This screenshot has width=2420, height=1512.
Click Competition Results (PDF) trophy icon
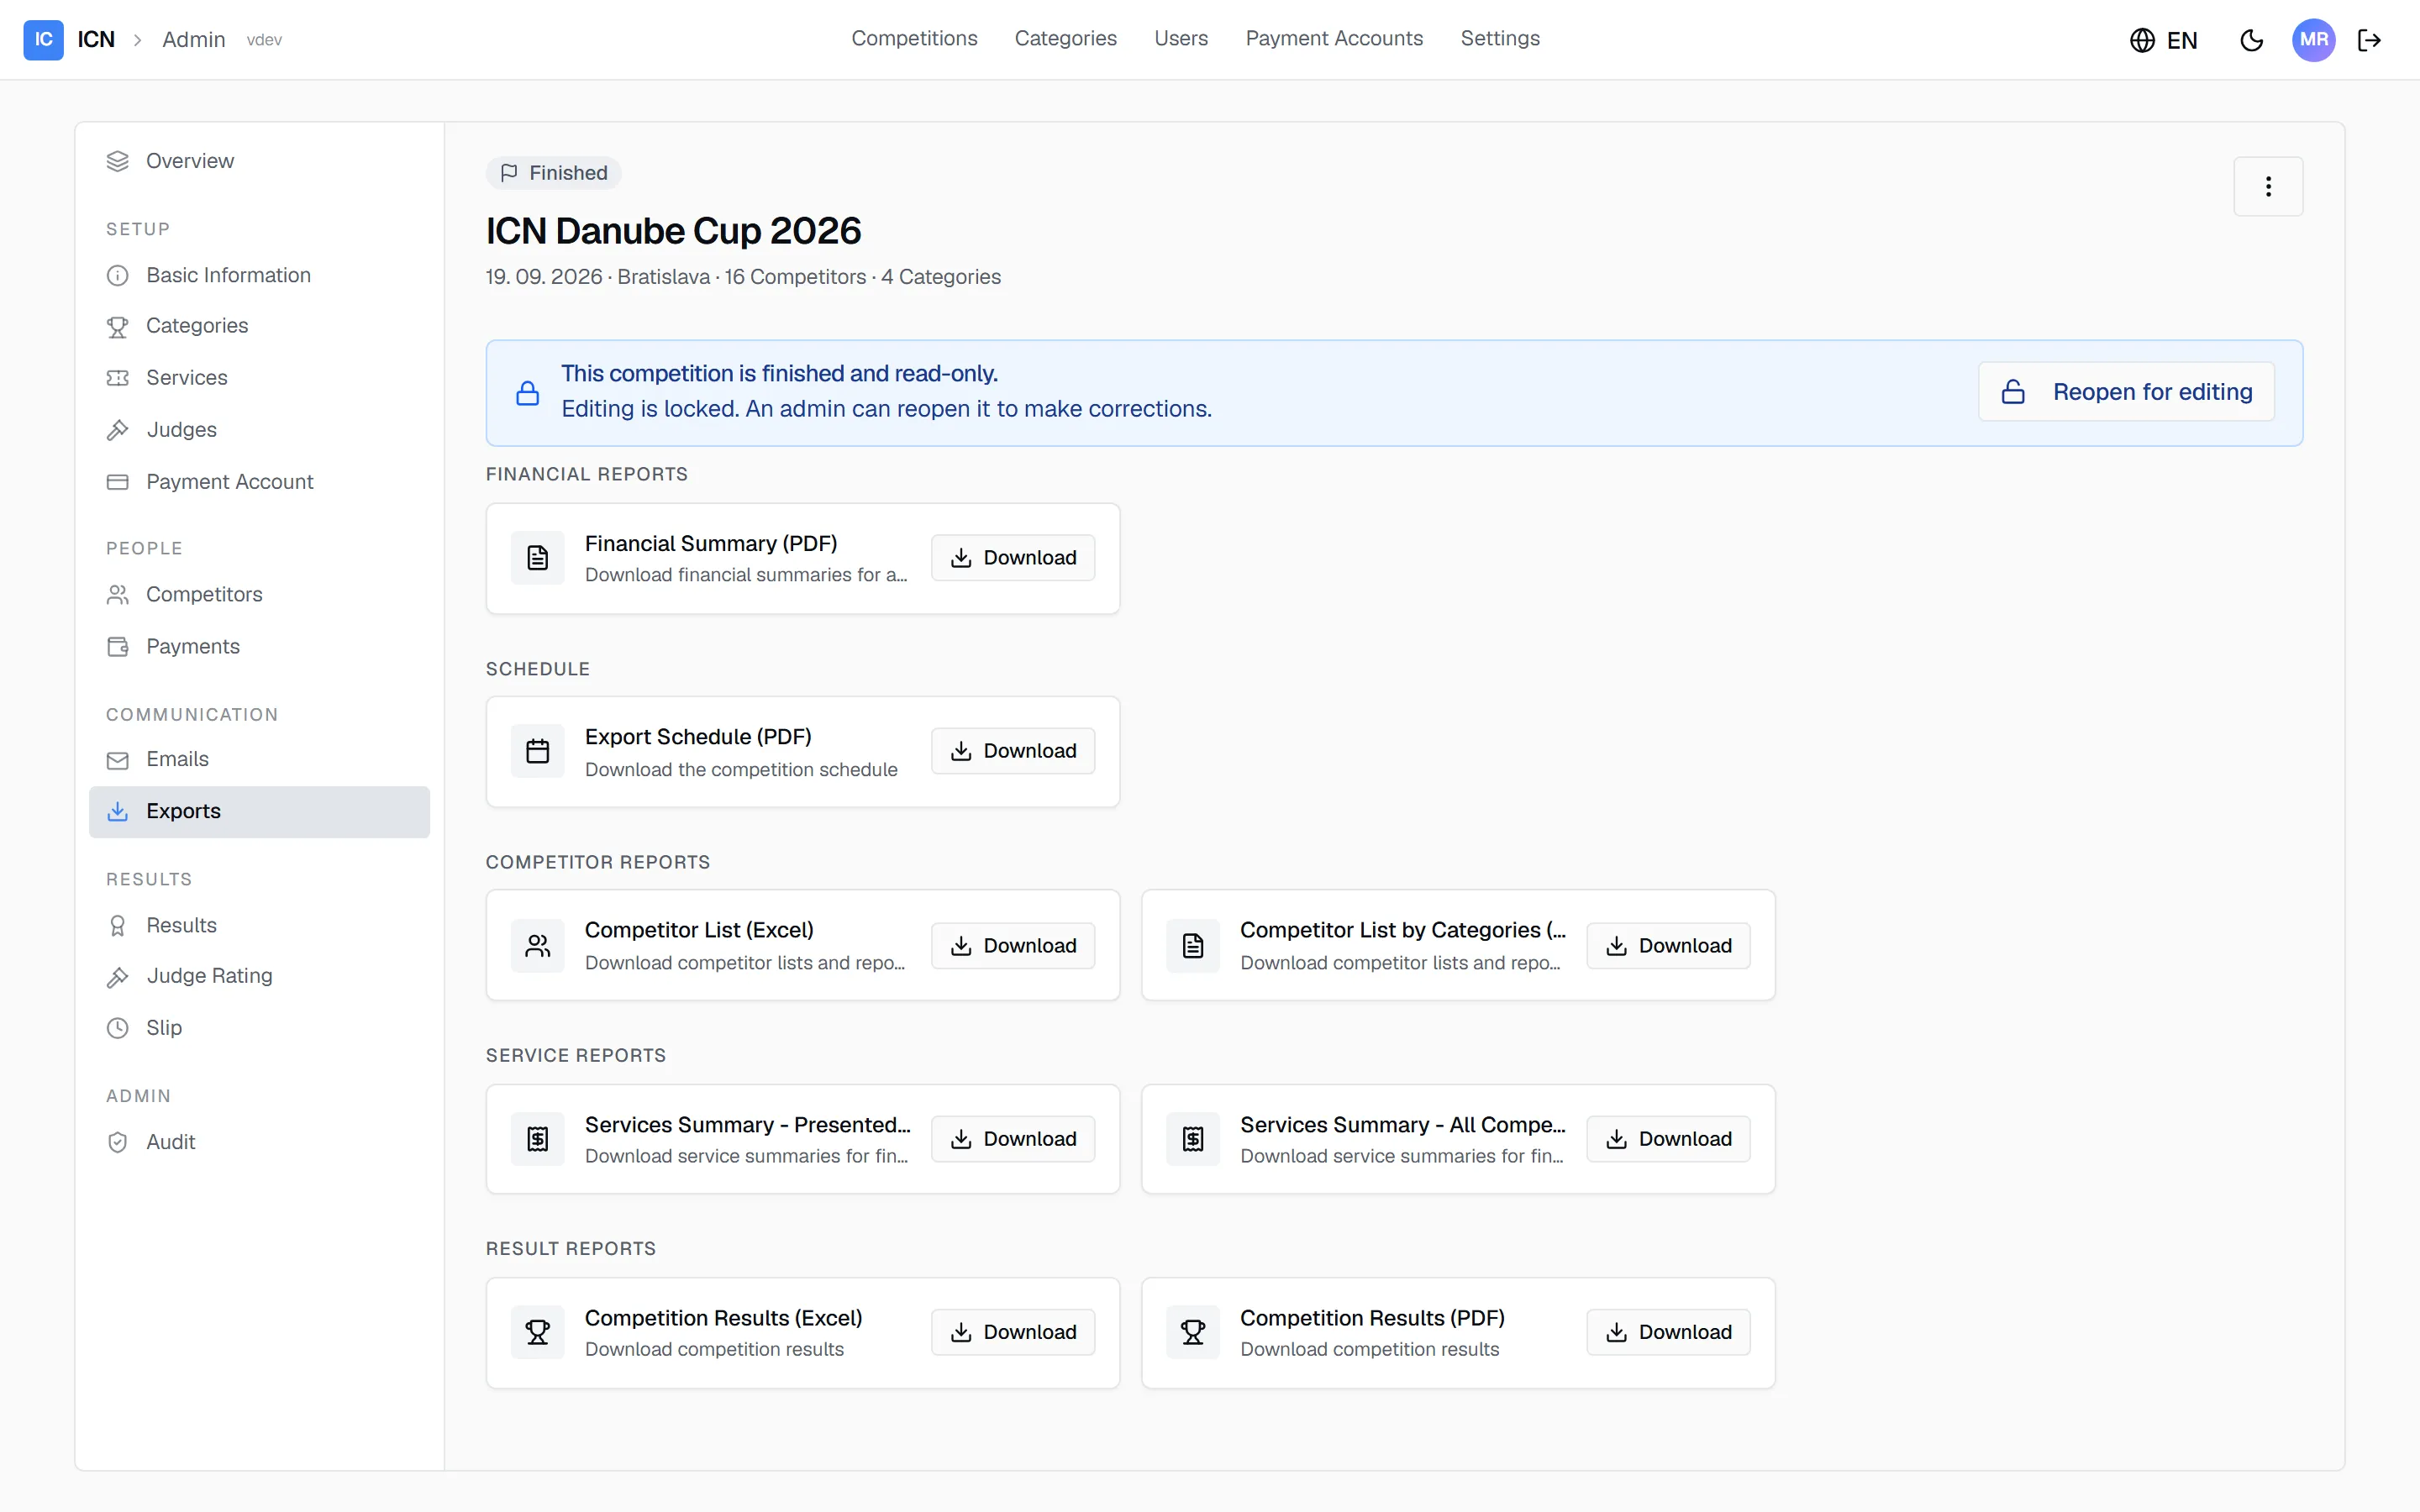point(1193,1332)
